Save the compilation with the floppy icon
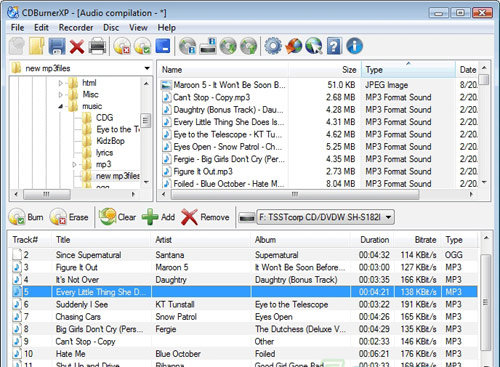The width and height of the screenshot is (500, 367). [57, 46]
